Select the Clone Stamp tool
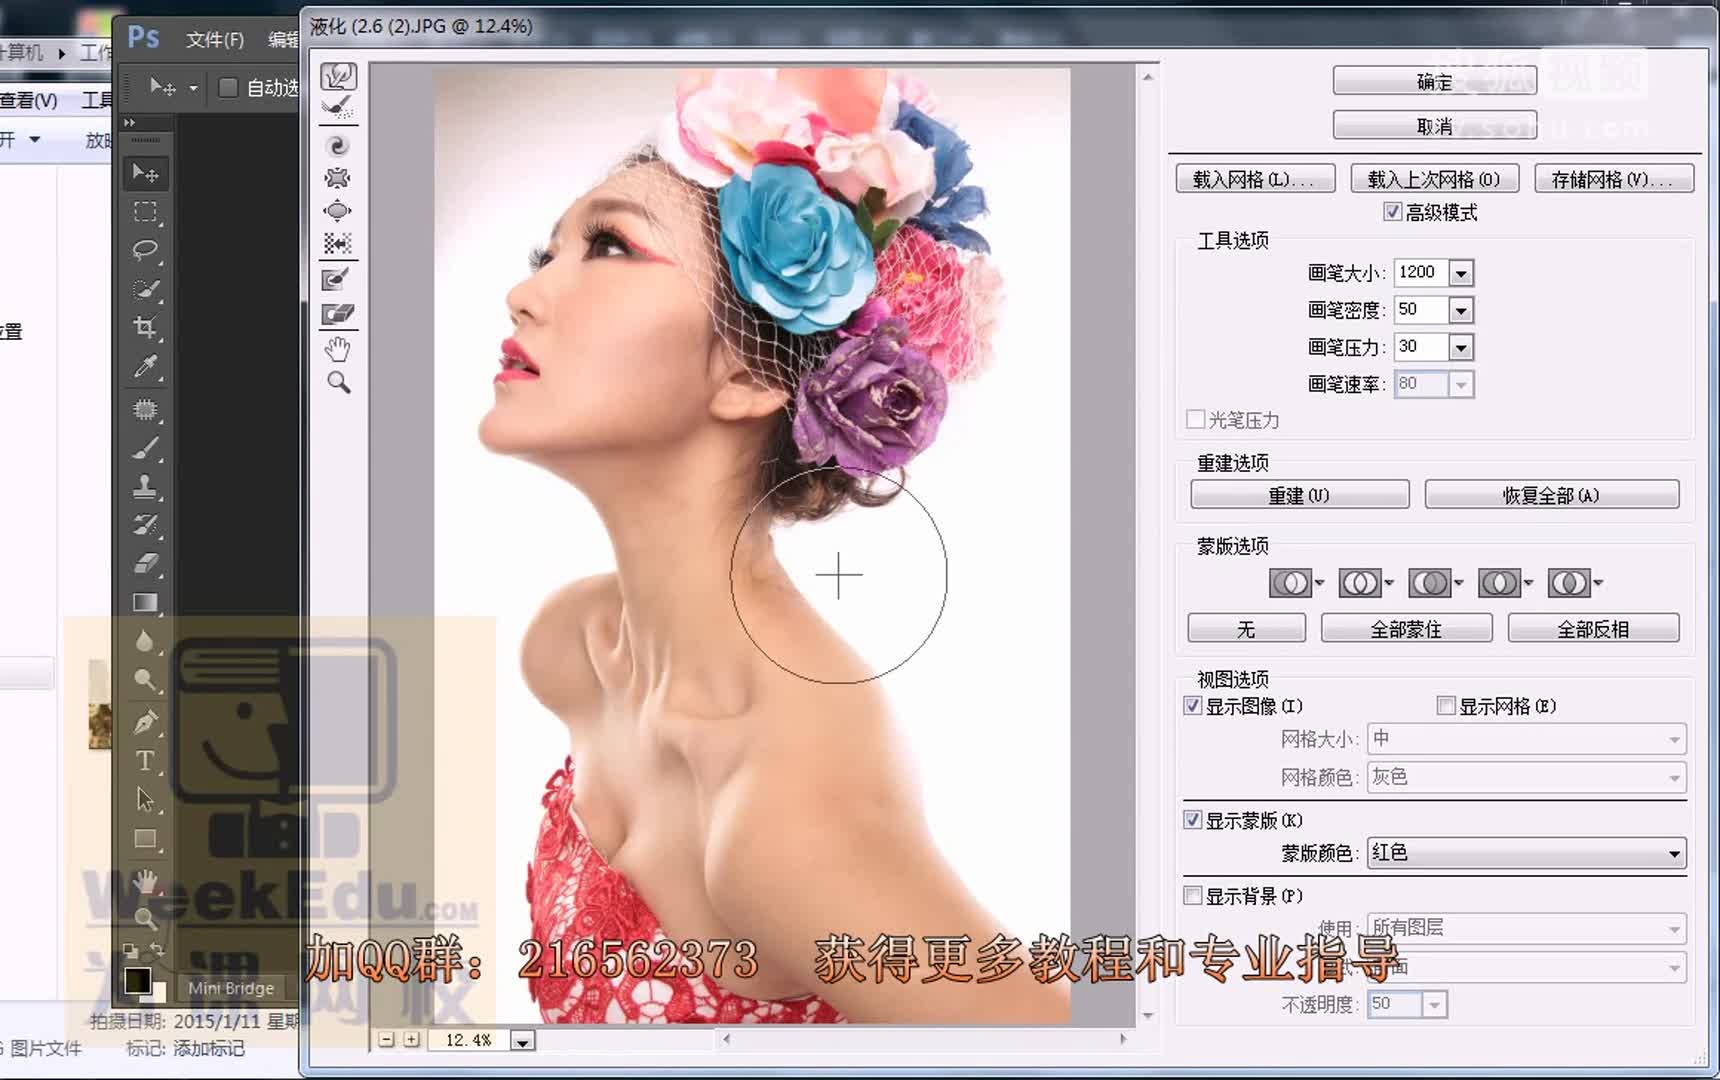This screenshot has height=1080, width=1720. (146, 487)
